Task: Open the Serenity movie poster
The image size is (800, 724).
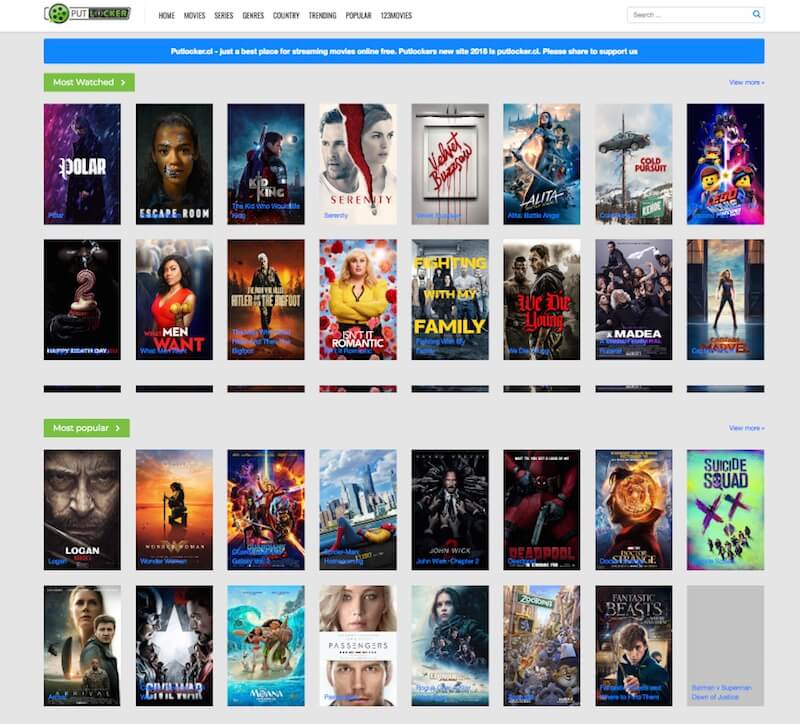Action: [x=358, y=164]
